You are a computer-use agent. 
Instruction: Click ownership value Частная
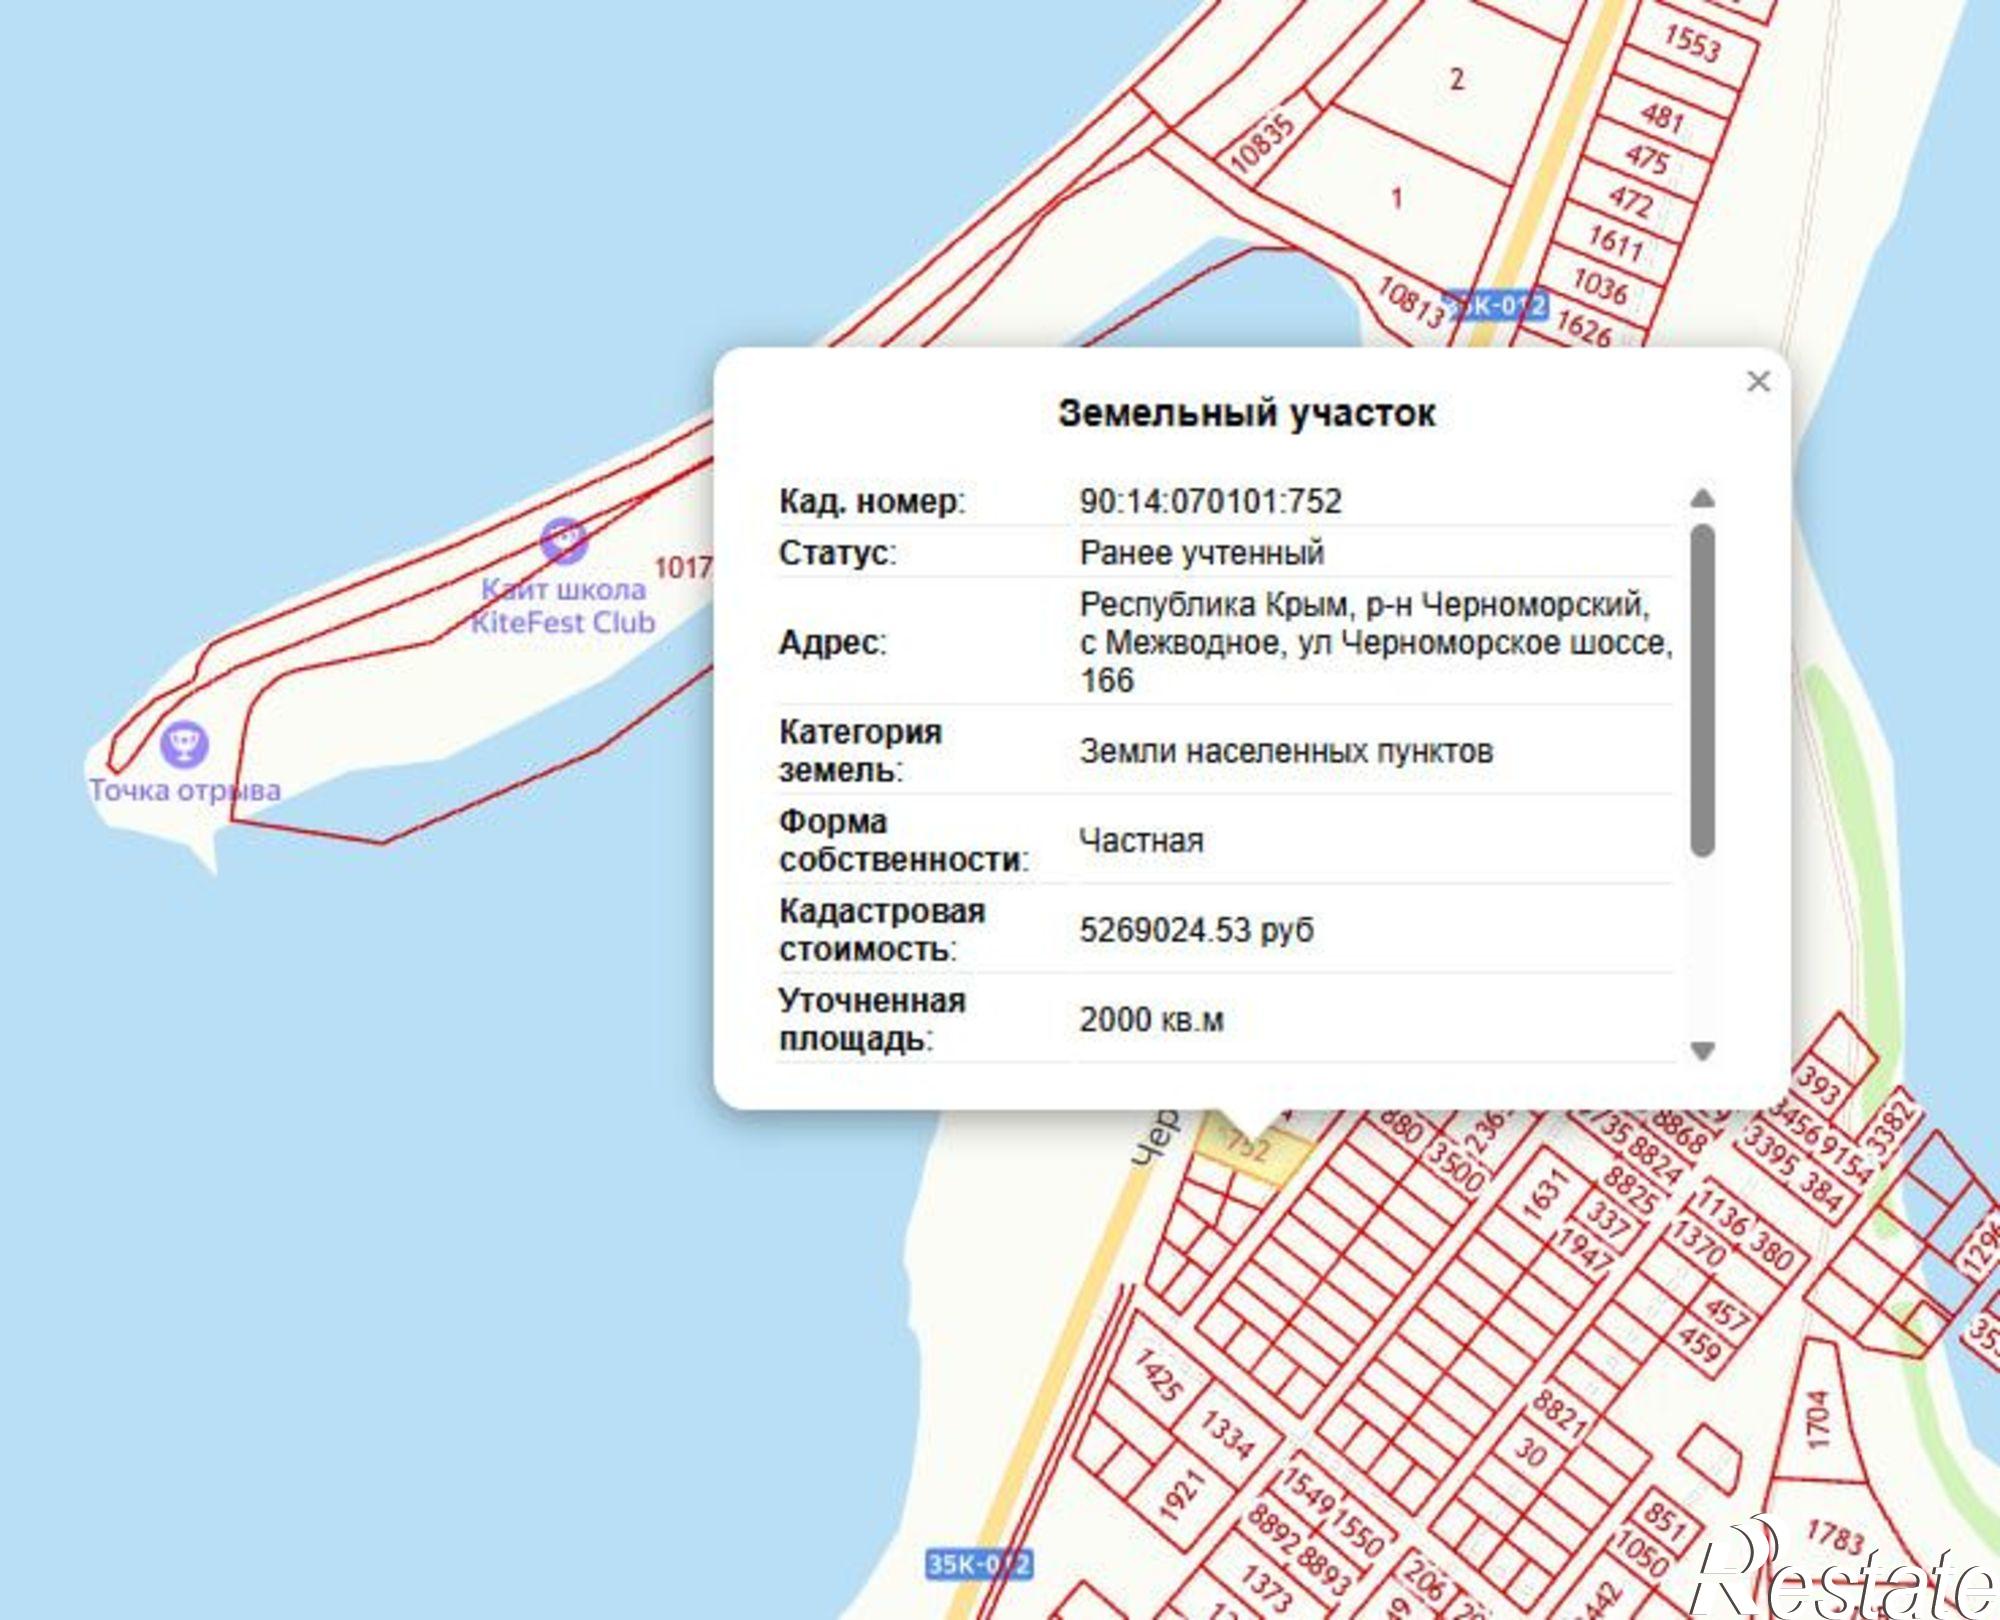coord(1141,841)
